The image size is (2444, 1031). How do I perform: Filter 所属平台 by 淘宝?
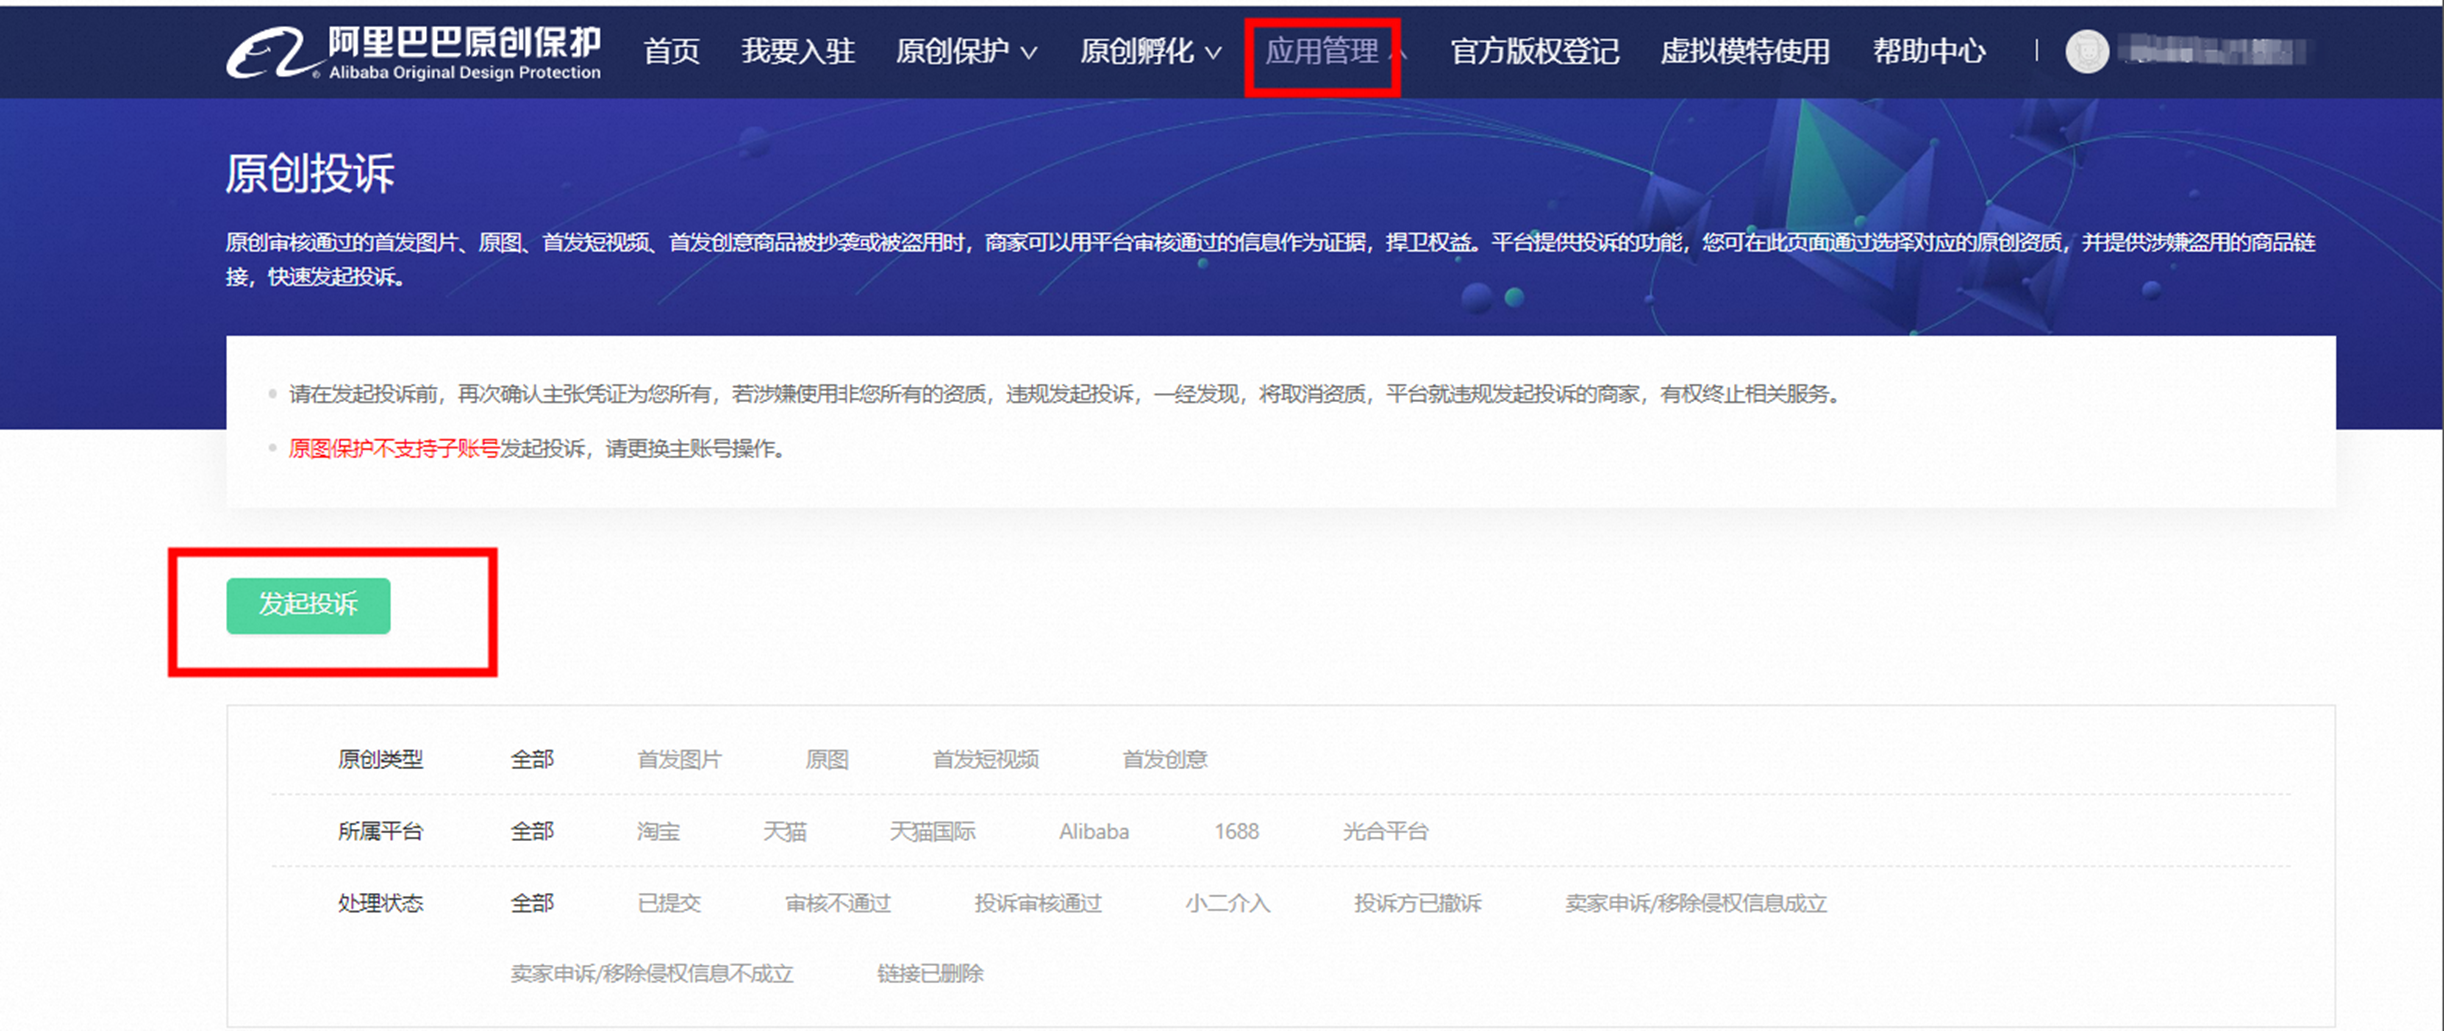658,832
